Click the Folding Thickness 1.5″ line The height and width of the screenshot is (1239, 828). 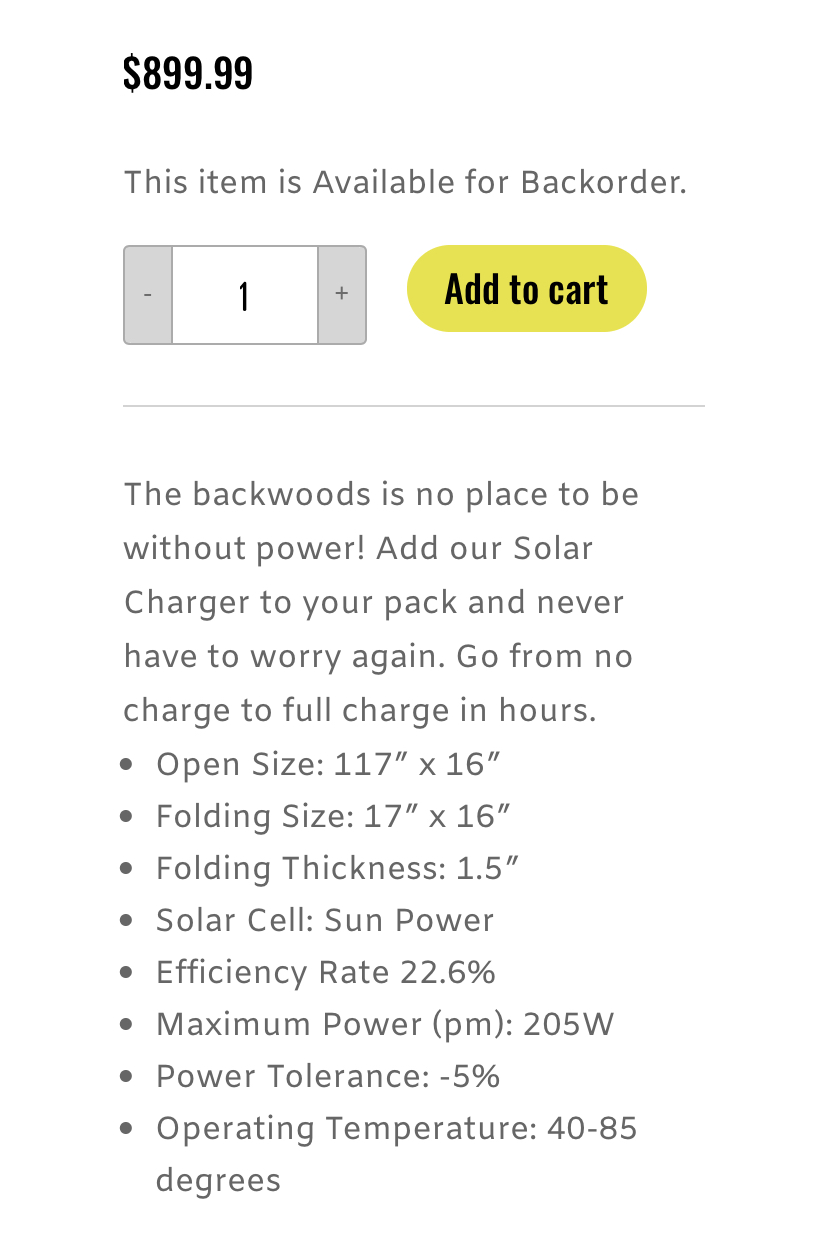337,869
